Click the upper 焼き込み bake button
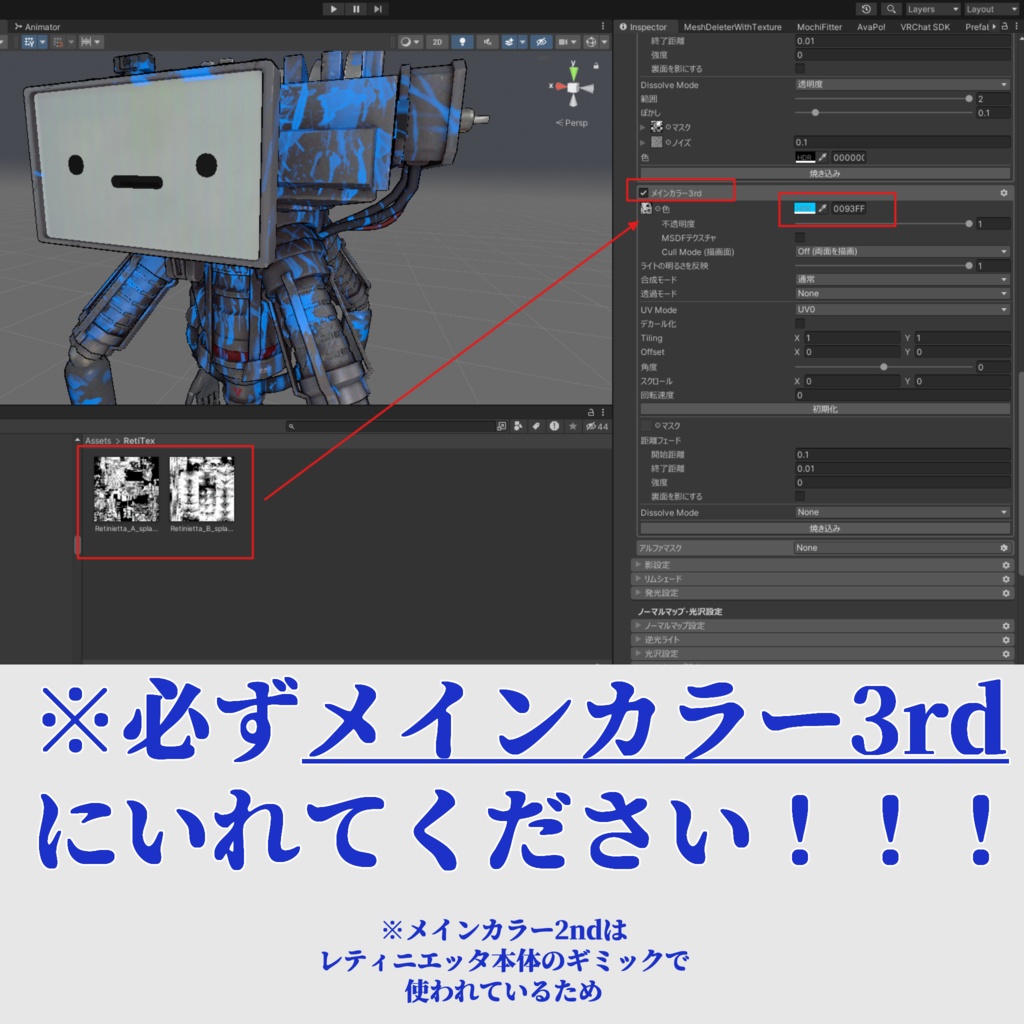 (825, 174)
